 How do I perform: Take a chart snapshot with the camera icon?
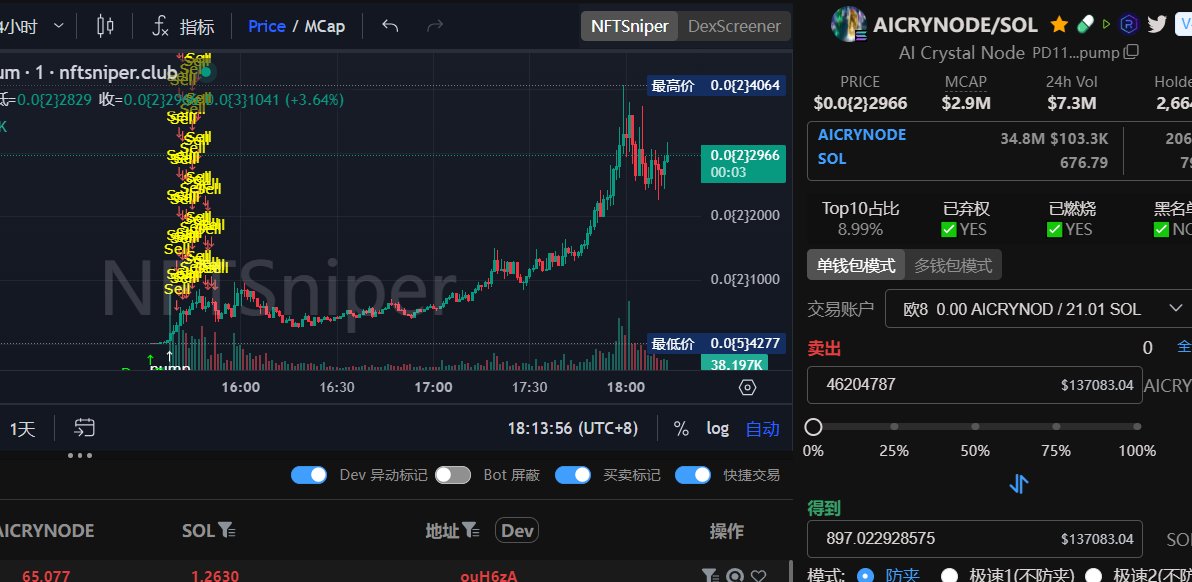pos(747,388)
